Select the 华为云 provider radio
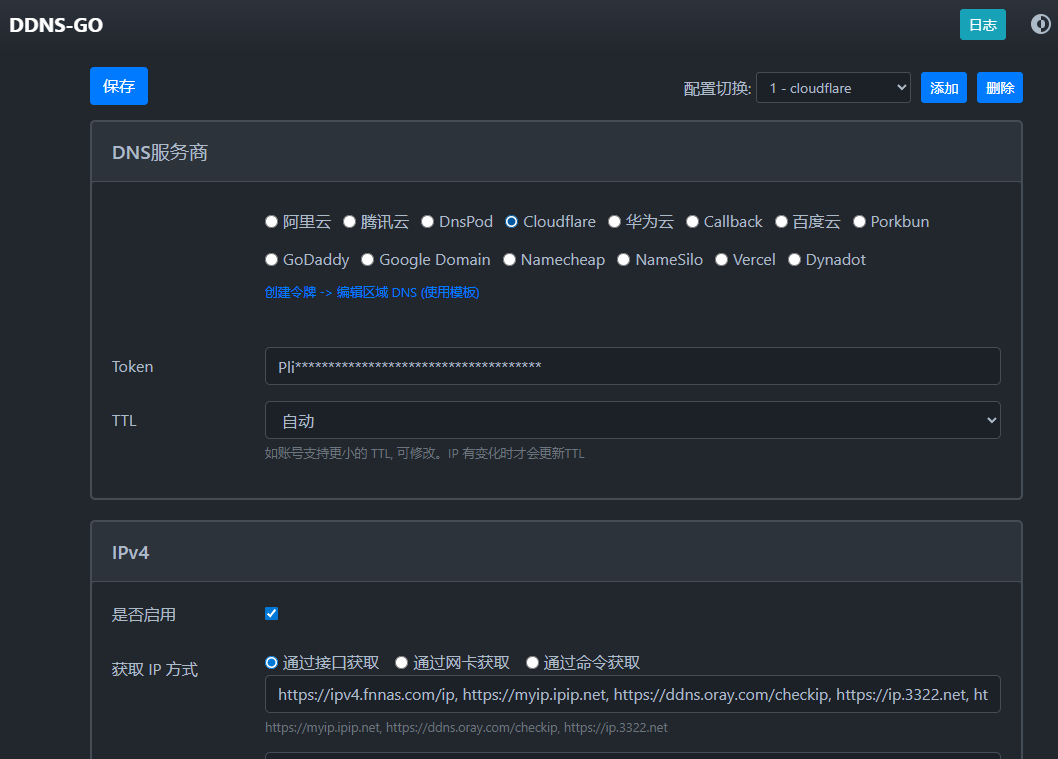1058x759 pixels. pyautogui.click(x=614, y=221)
